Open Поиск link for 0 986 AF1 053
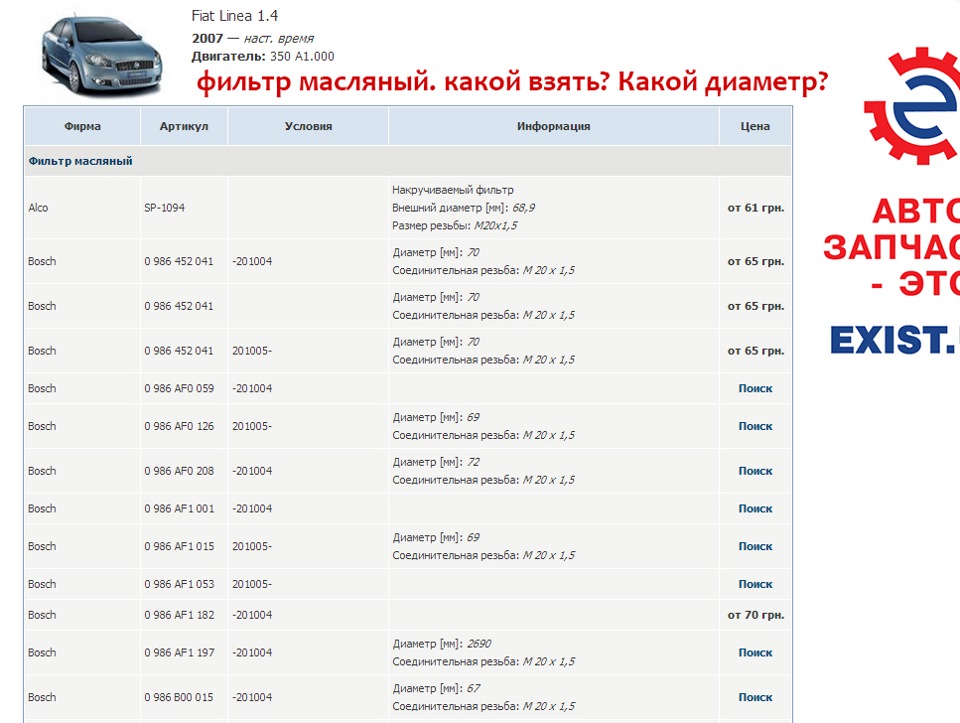The width and height of the screenshot is (960, 723). (x=755, y=584)
